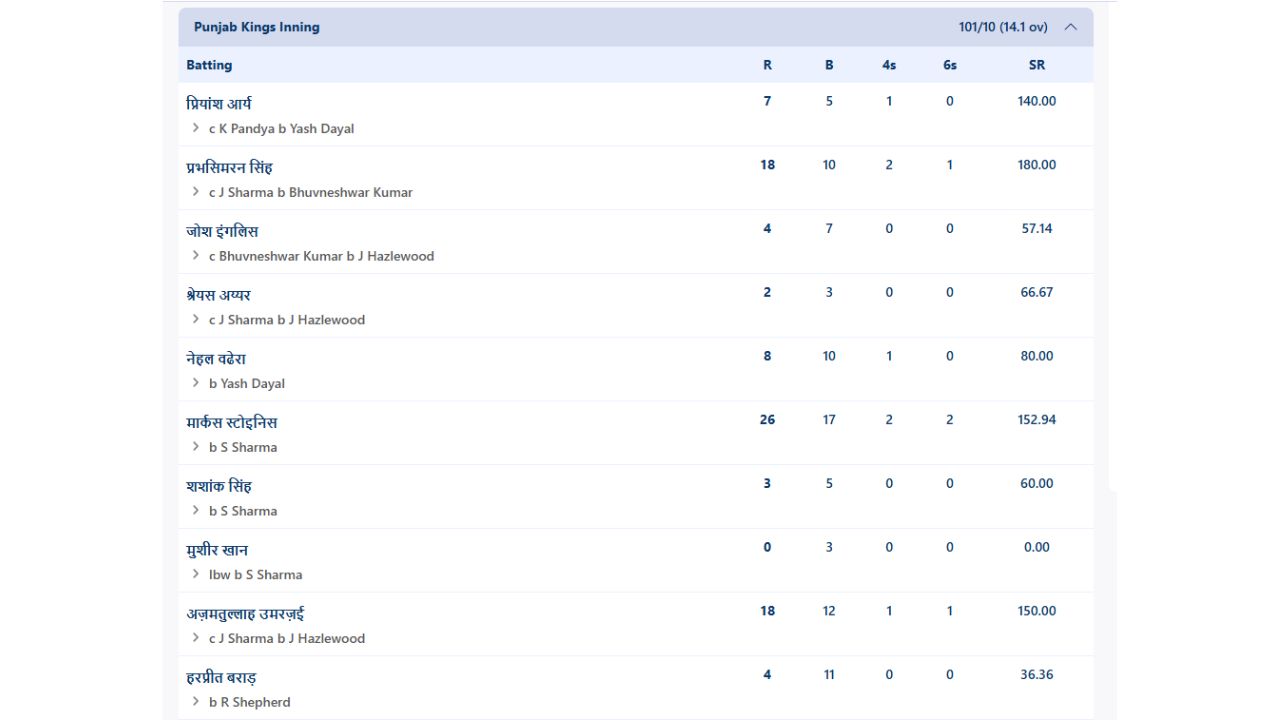Expand chevron next to b R Shepherd
The width and height of the screenshot is (1280, 720).
pyautogui.click(x=196, y=702)
